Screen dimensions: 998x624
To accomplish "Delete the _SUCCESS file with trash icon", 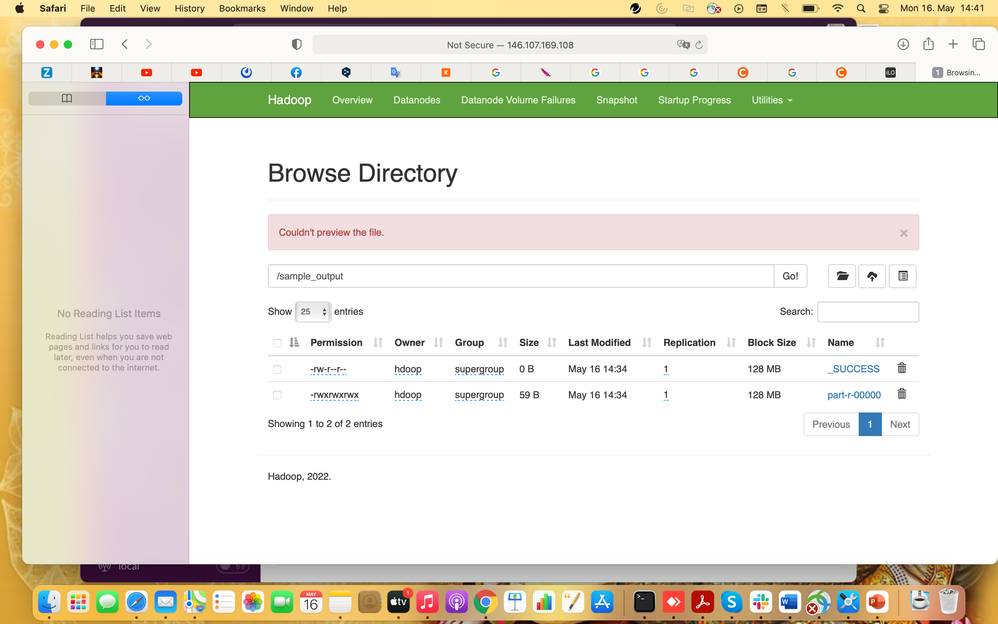I will pyautogui.click(x=901, y=368).
